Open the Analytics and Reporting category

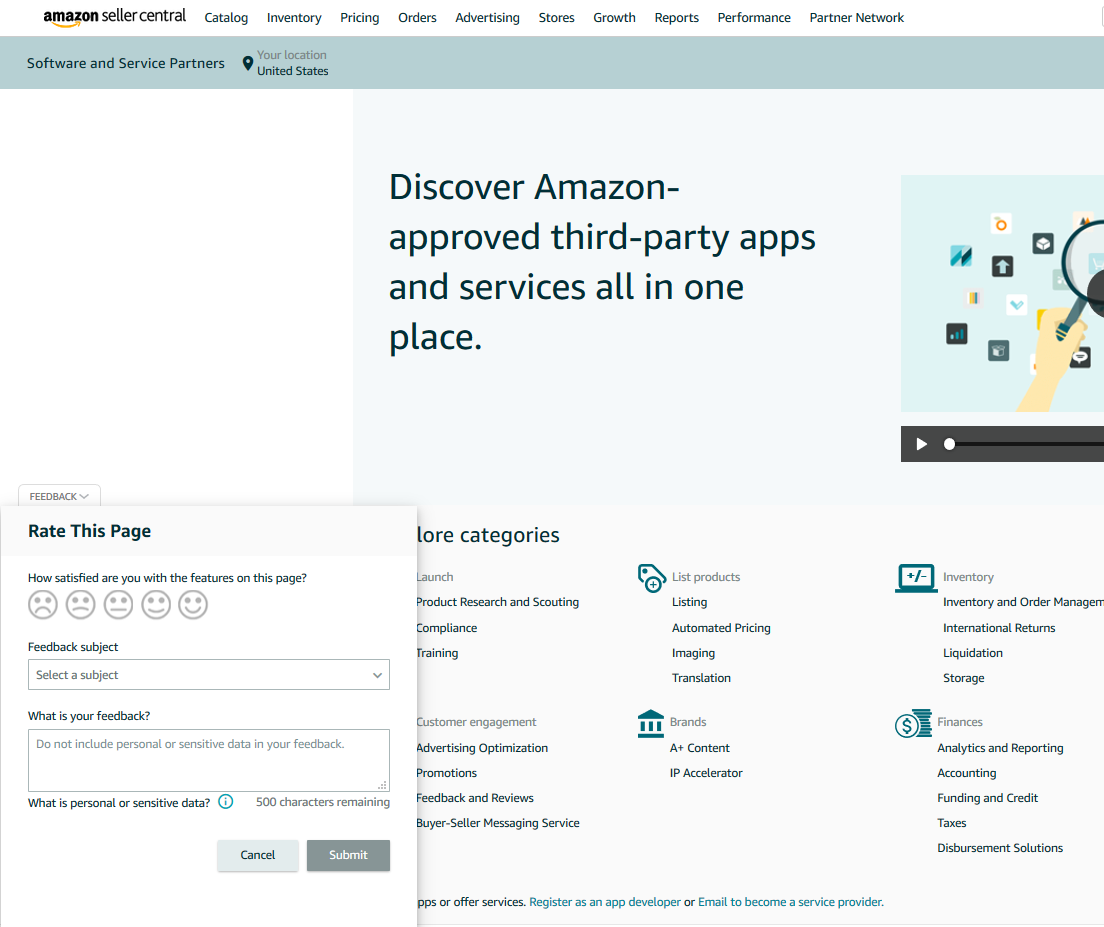(1000, 748)
